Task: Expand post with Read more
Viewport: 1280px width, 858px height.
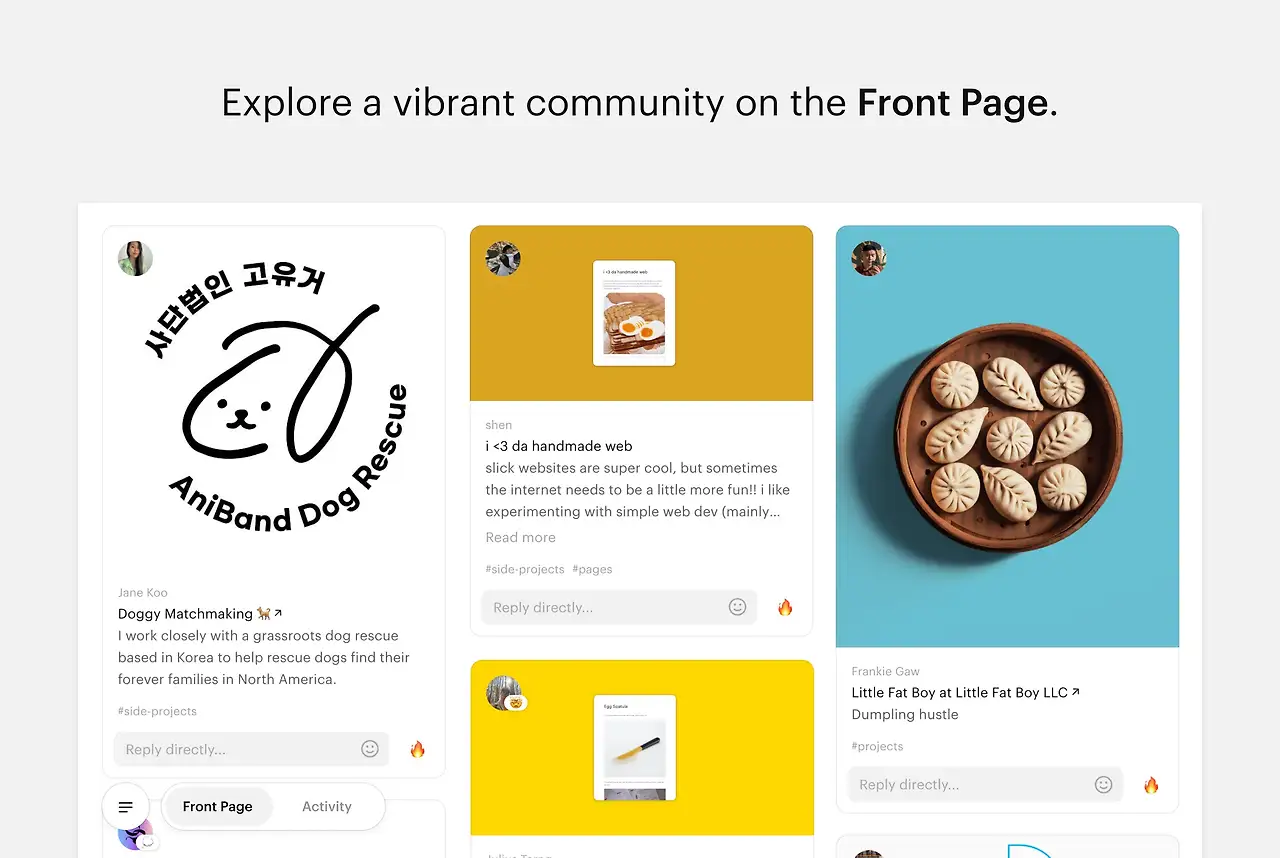Action: tap(520, 537)
